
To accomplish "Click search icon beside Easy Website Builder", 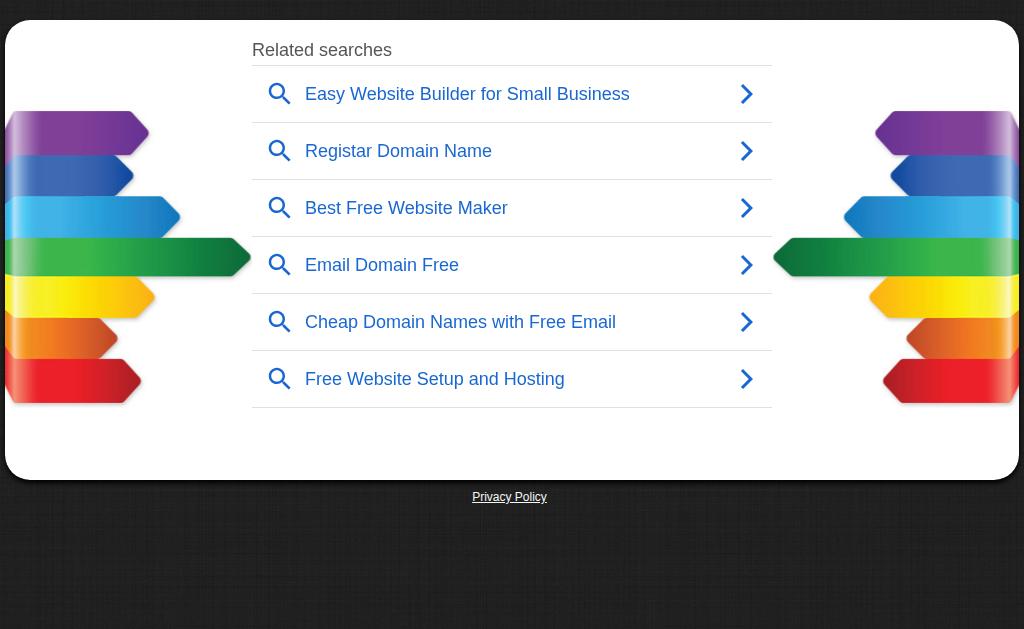I will click(280, 94).
